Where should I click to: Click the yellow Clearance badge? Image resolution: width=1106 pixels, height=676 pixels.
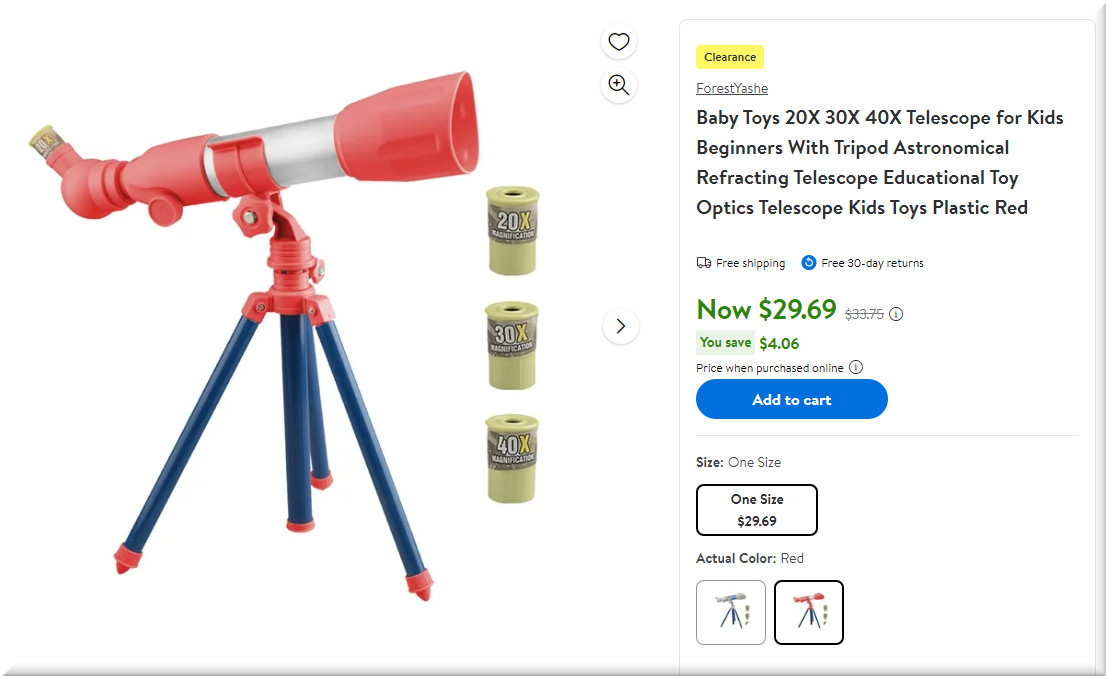(x=730, y=57)
